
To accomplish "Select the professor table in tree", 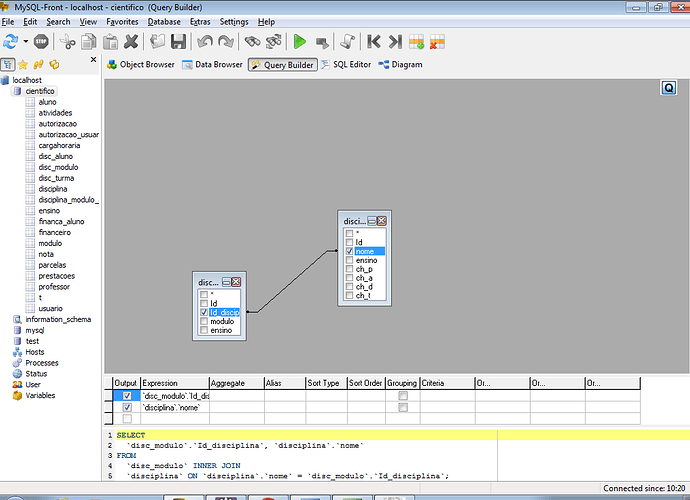I will tap(54, 287).
